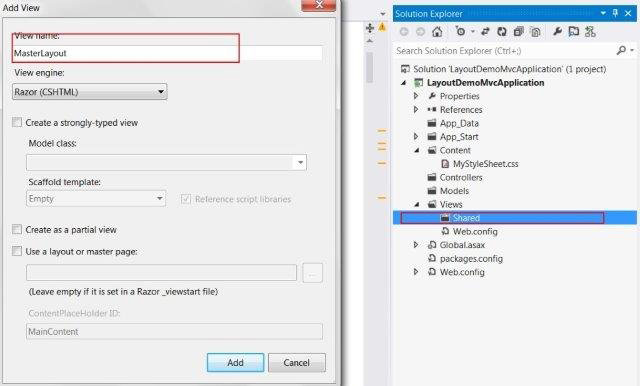The image size is (640, 386).
Task: Cancel the Add View dialog
Action: [297, 362]
